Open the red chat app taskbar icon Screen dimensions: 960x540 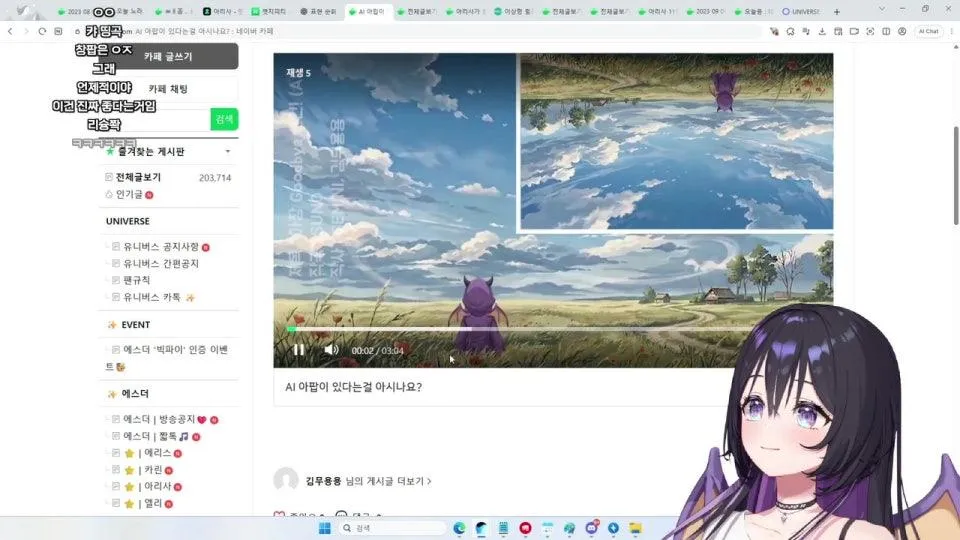tap(525, 528)
